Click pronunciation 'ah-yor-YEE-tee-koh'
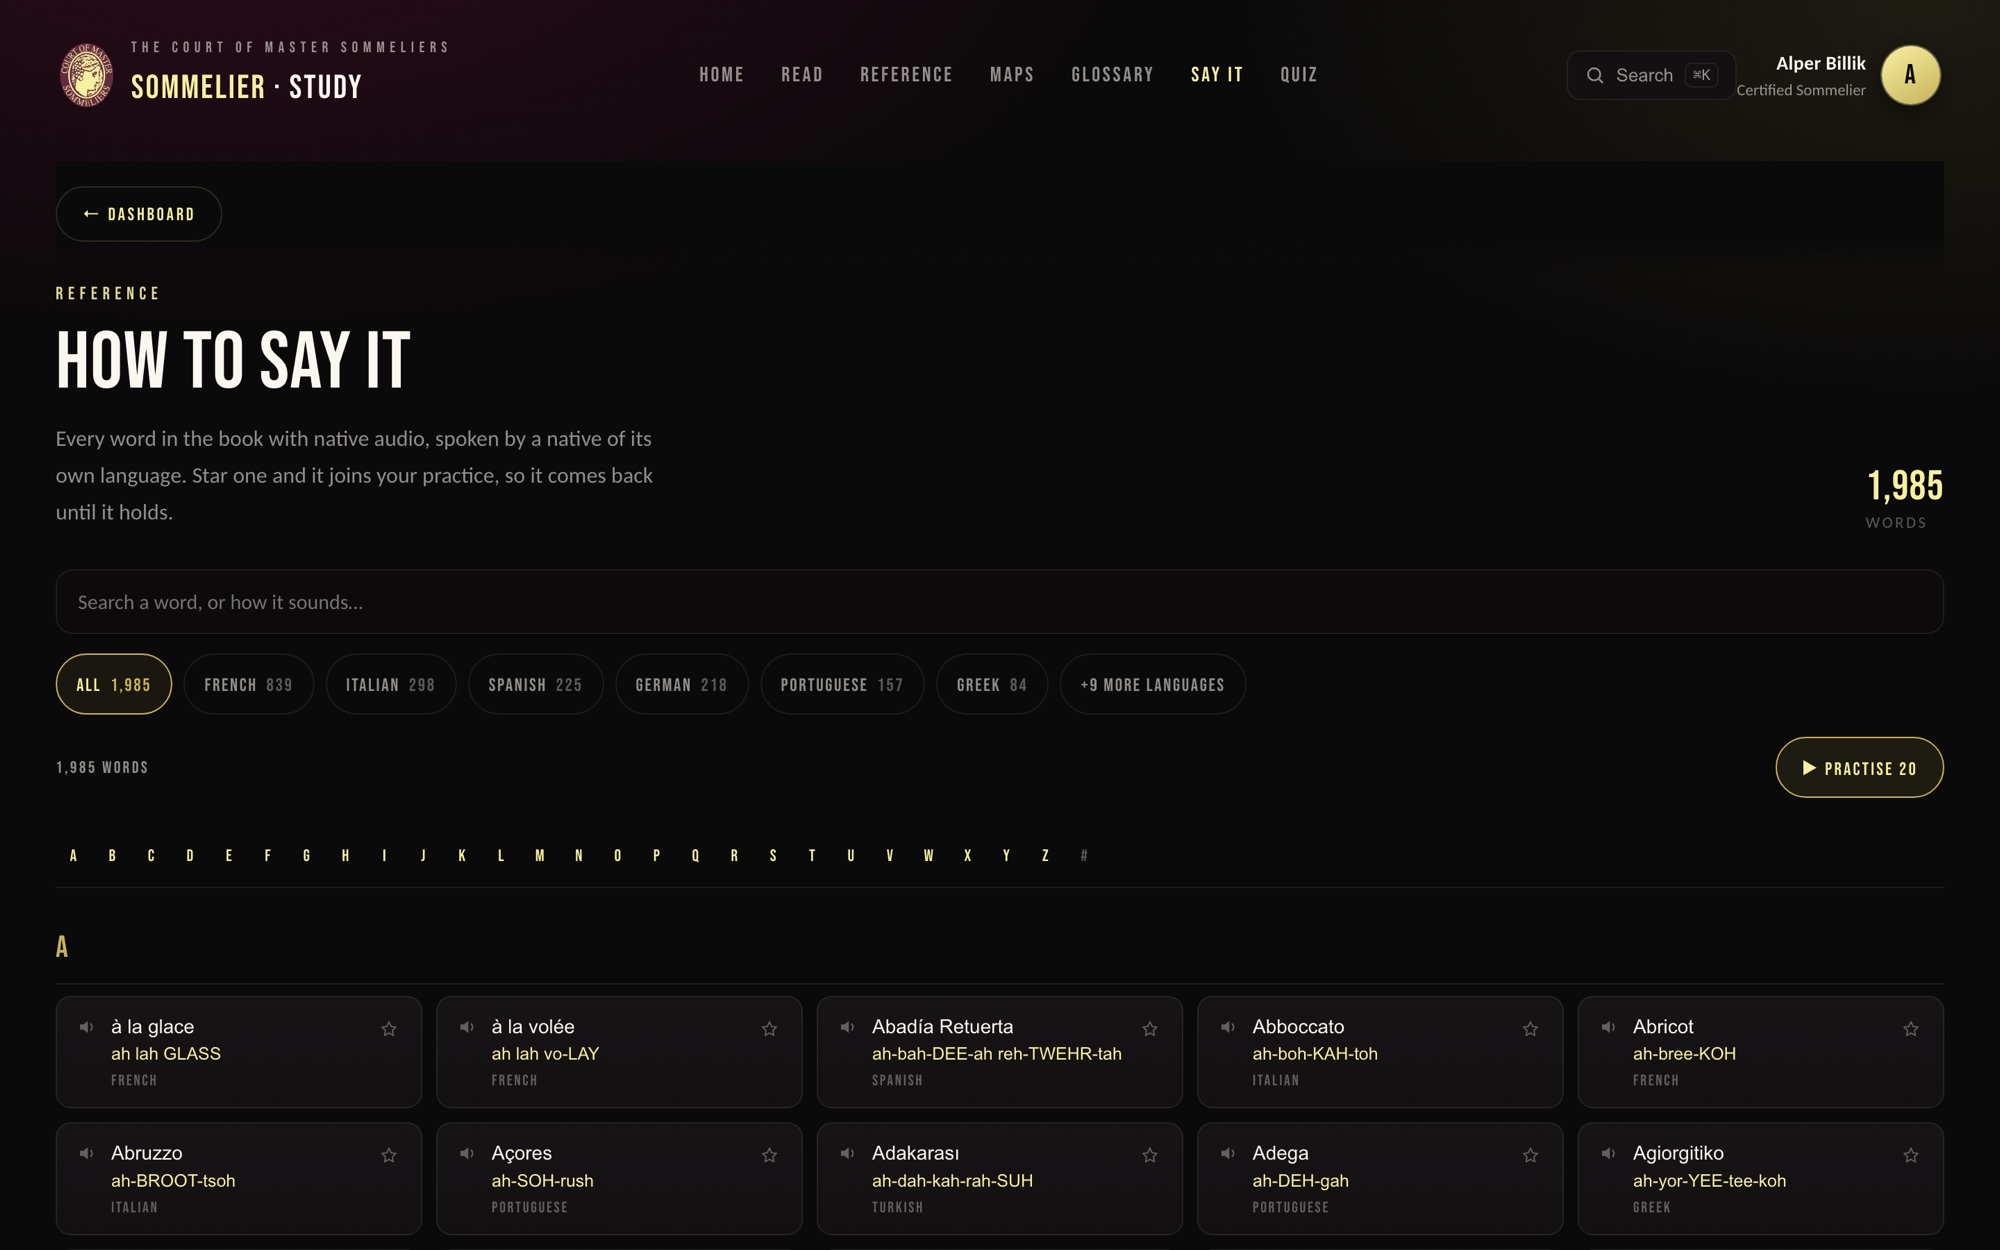The height and width of the screenshot is (1250, 2000). [x=1709, y=1181]
